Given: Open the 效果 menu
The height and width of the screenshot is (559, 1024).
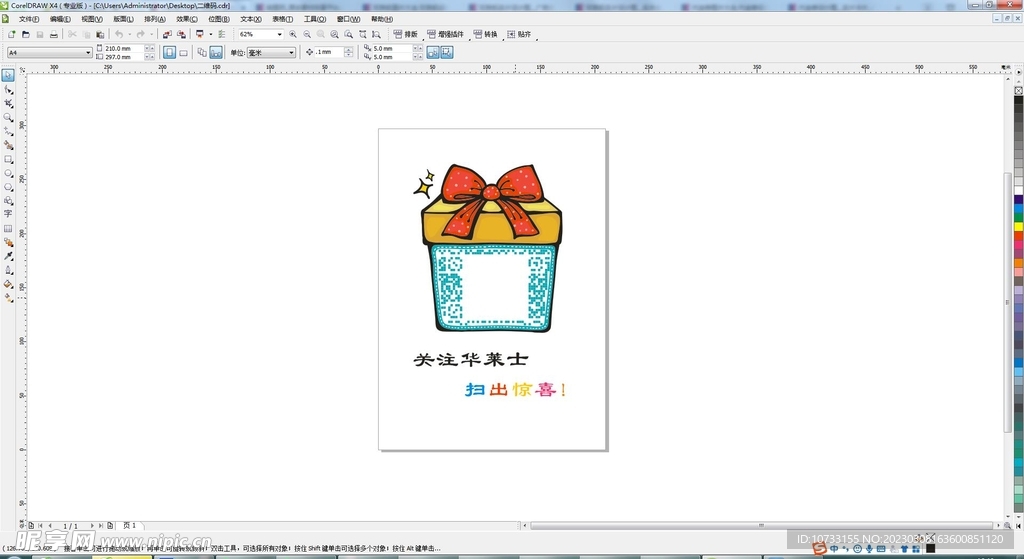Looking at the screenshot, I should (187, 19).
